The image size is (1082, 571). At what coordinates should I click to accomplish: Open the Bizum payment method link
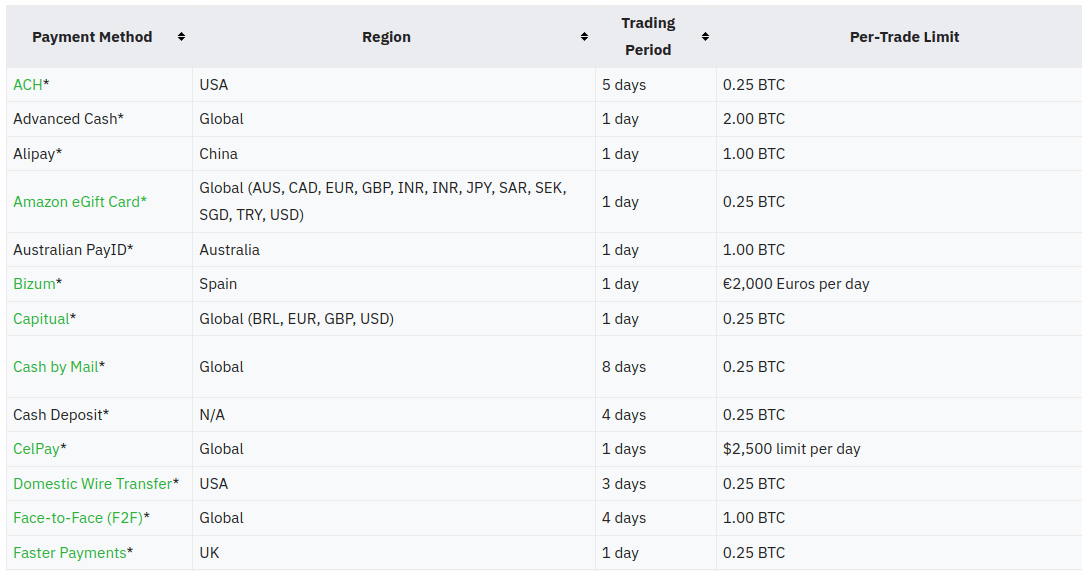[34, 284]
